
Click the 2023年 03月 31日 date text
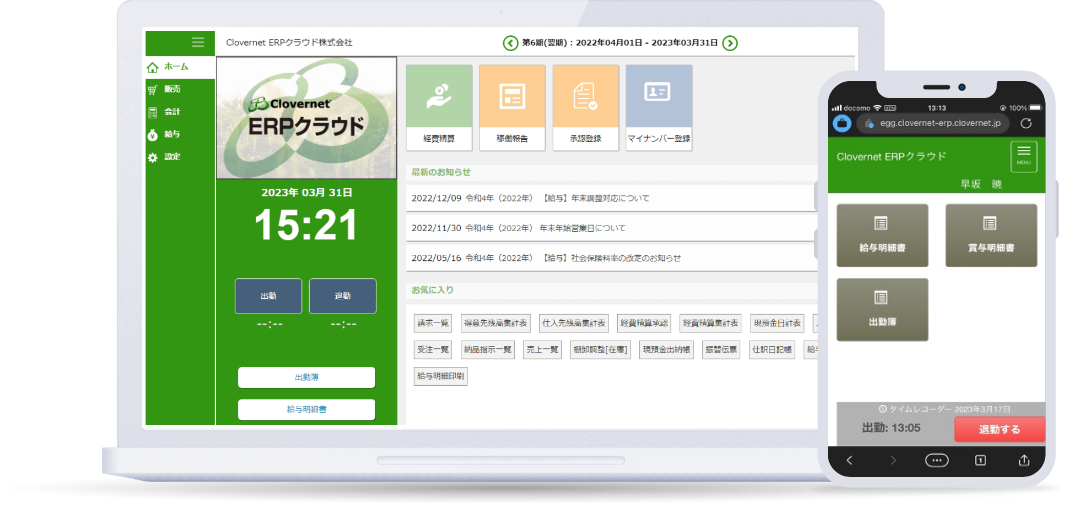coord(307,192)
